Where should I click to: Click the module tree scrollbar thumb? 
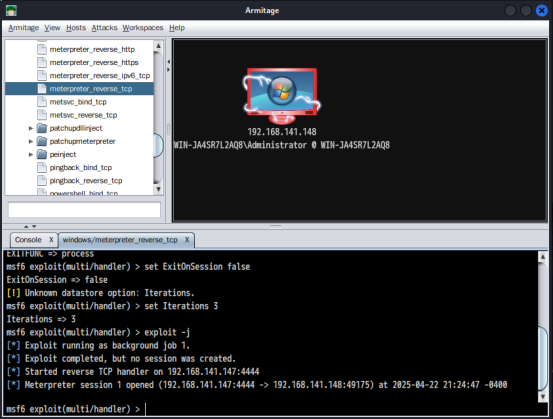[x=158, y=145]
